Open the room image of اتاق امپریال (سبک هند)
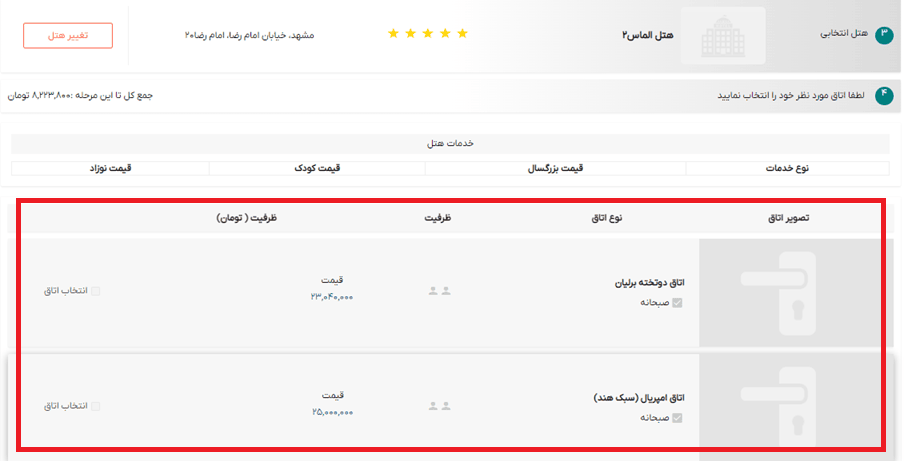This screenshot has height=461, width=905. 793,405
